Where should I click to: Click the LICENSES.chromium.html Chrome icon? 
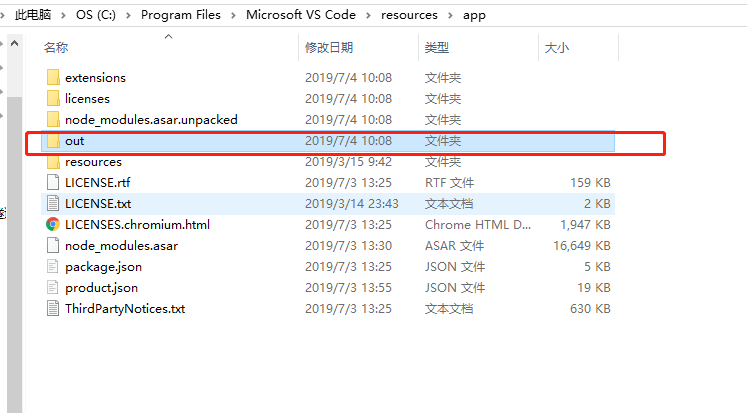pyautogui.click(x=53, y=225)
